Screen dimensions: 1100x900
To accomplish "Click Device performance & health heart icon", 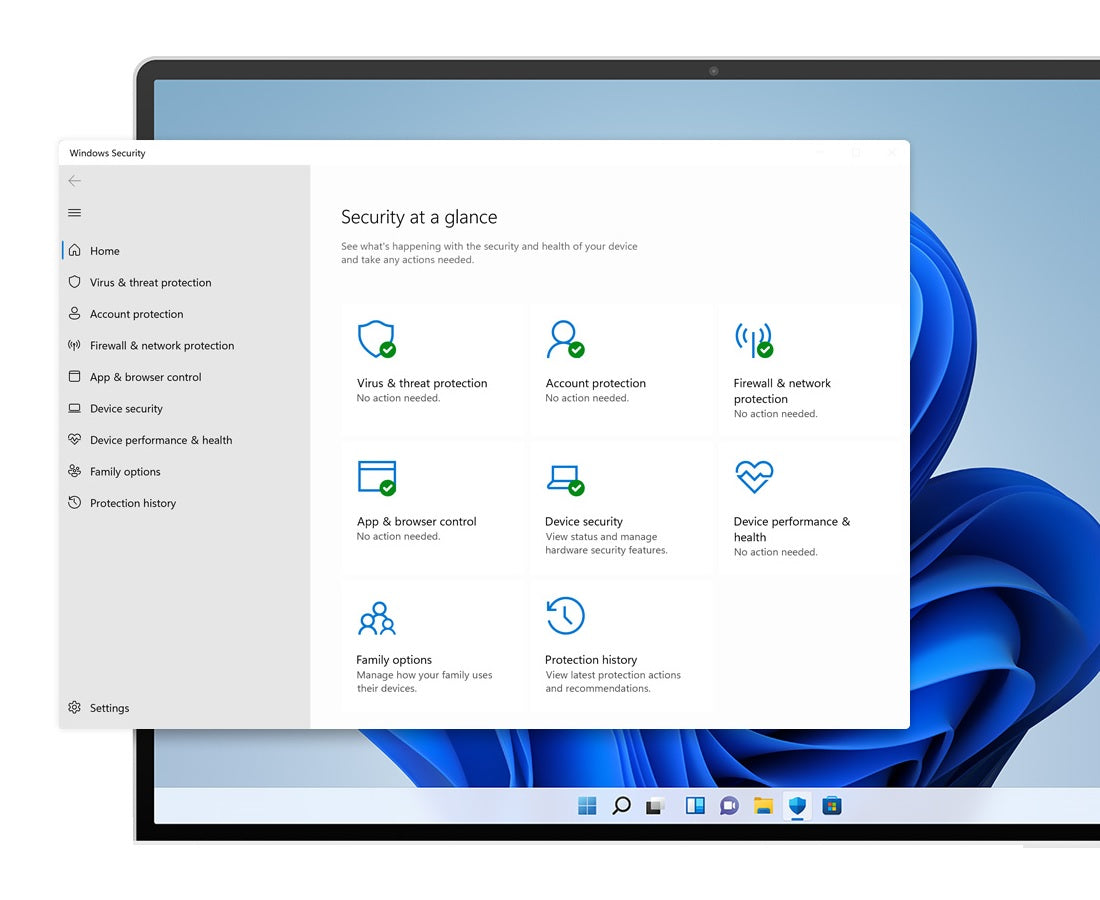I will 753,477.
